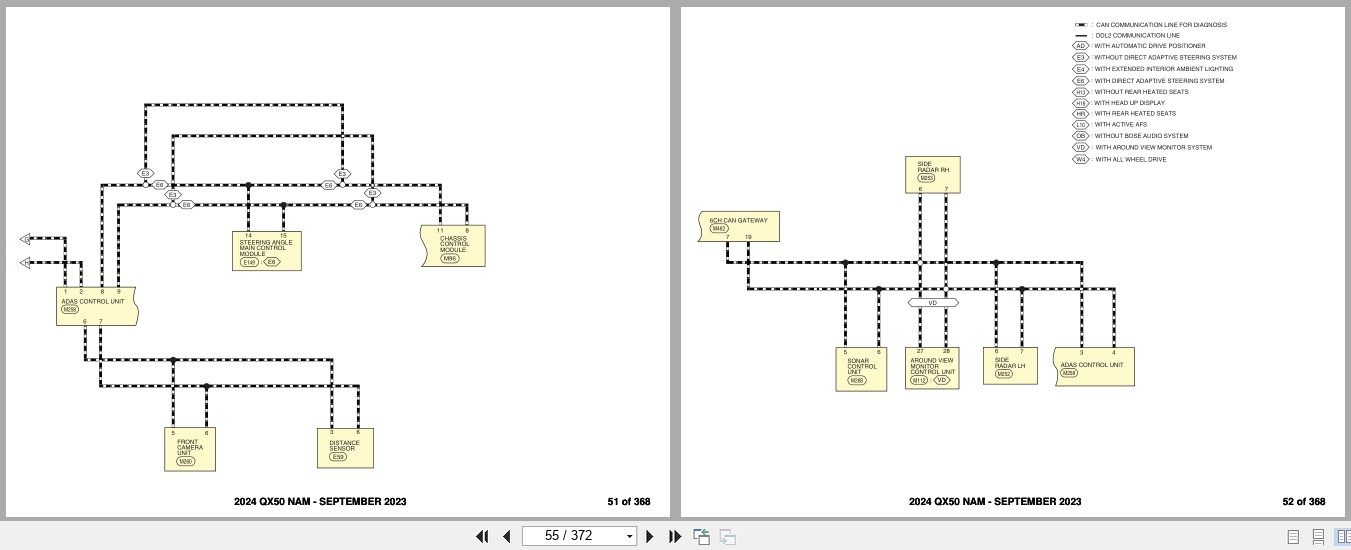Click the right page footer '2024 QX50 NAM - SEPTEMBER 2023'
Viewport: 1351px width, 550px height.
(995, 502)
